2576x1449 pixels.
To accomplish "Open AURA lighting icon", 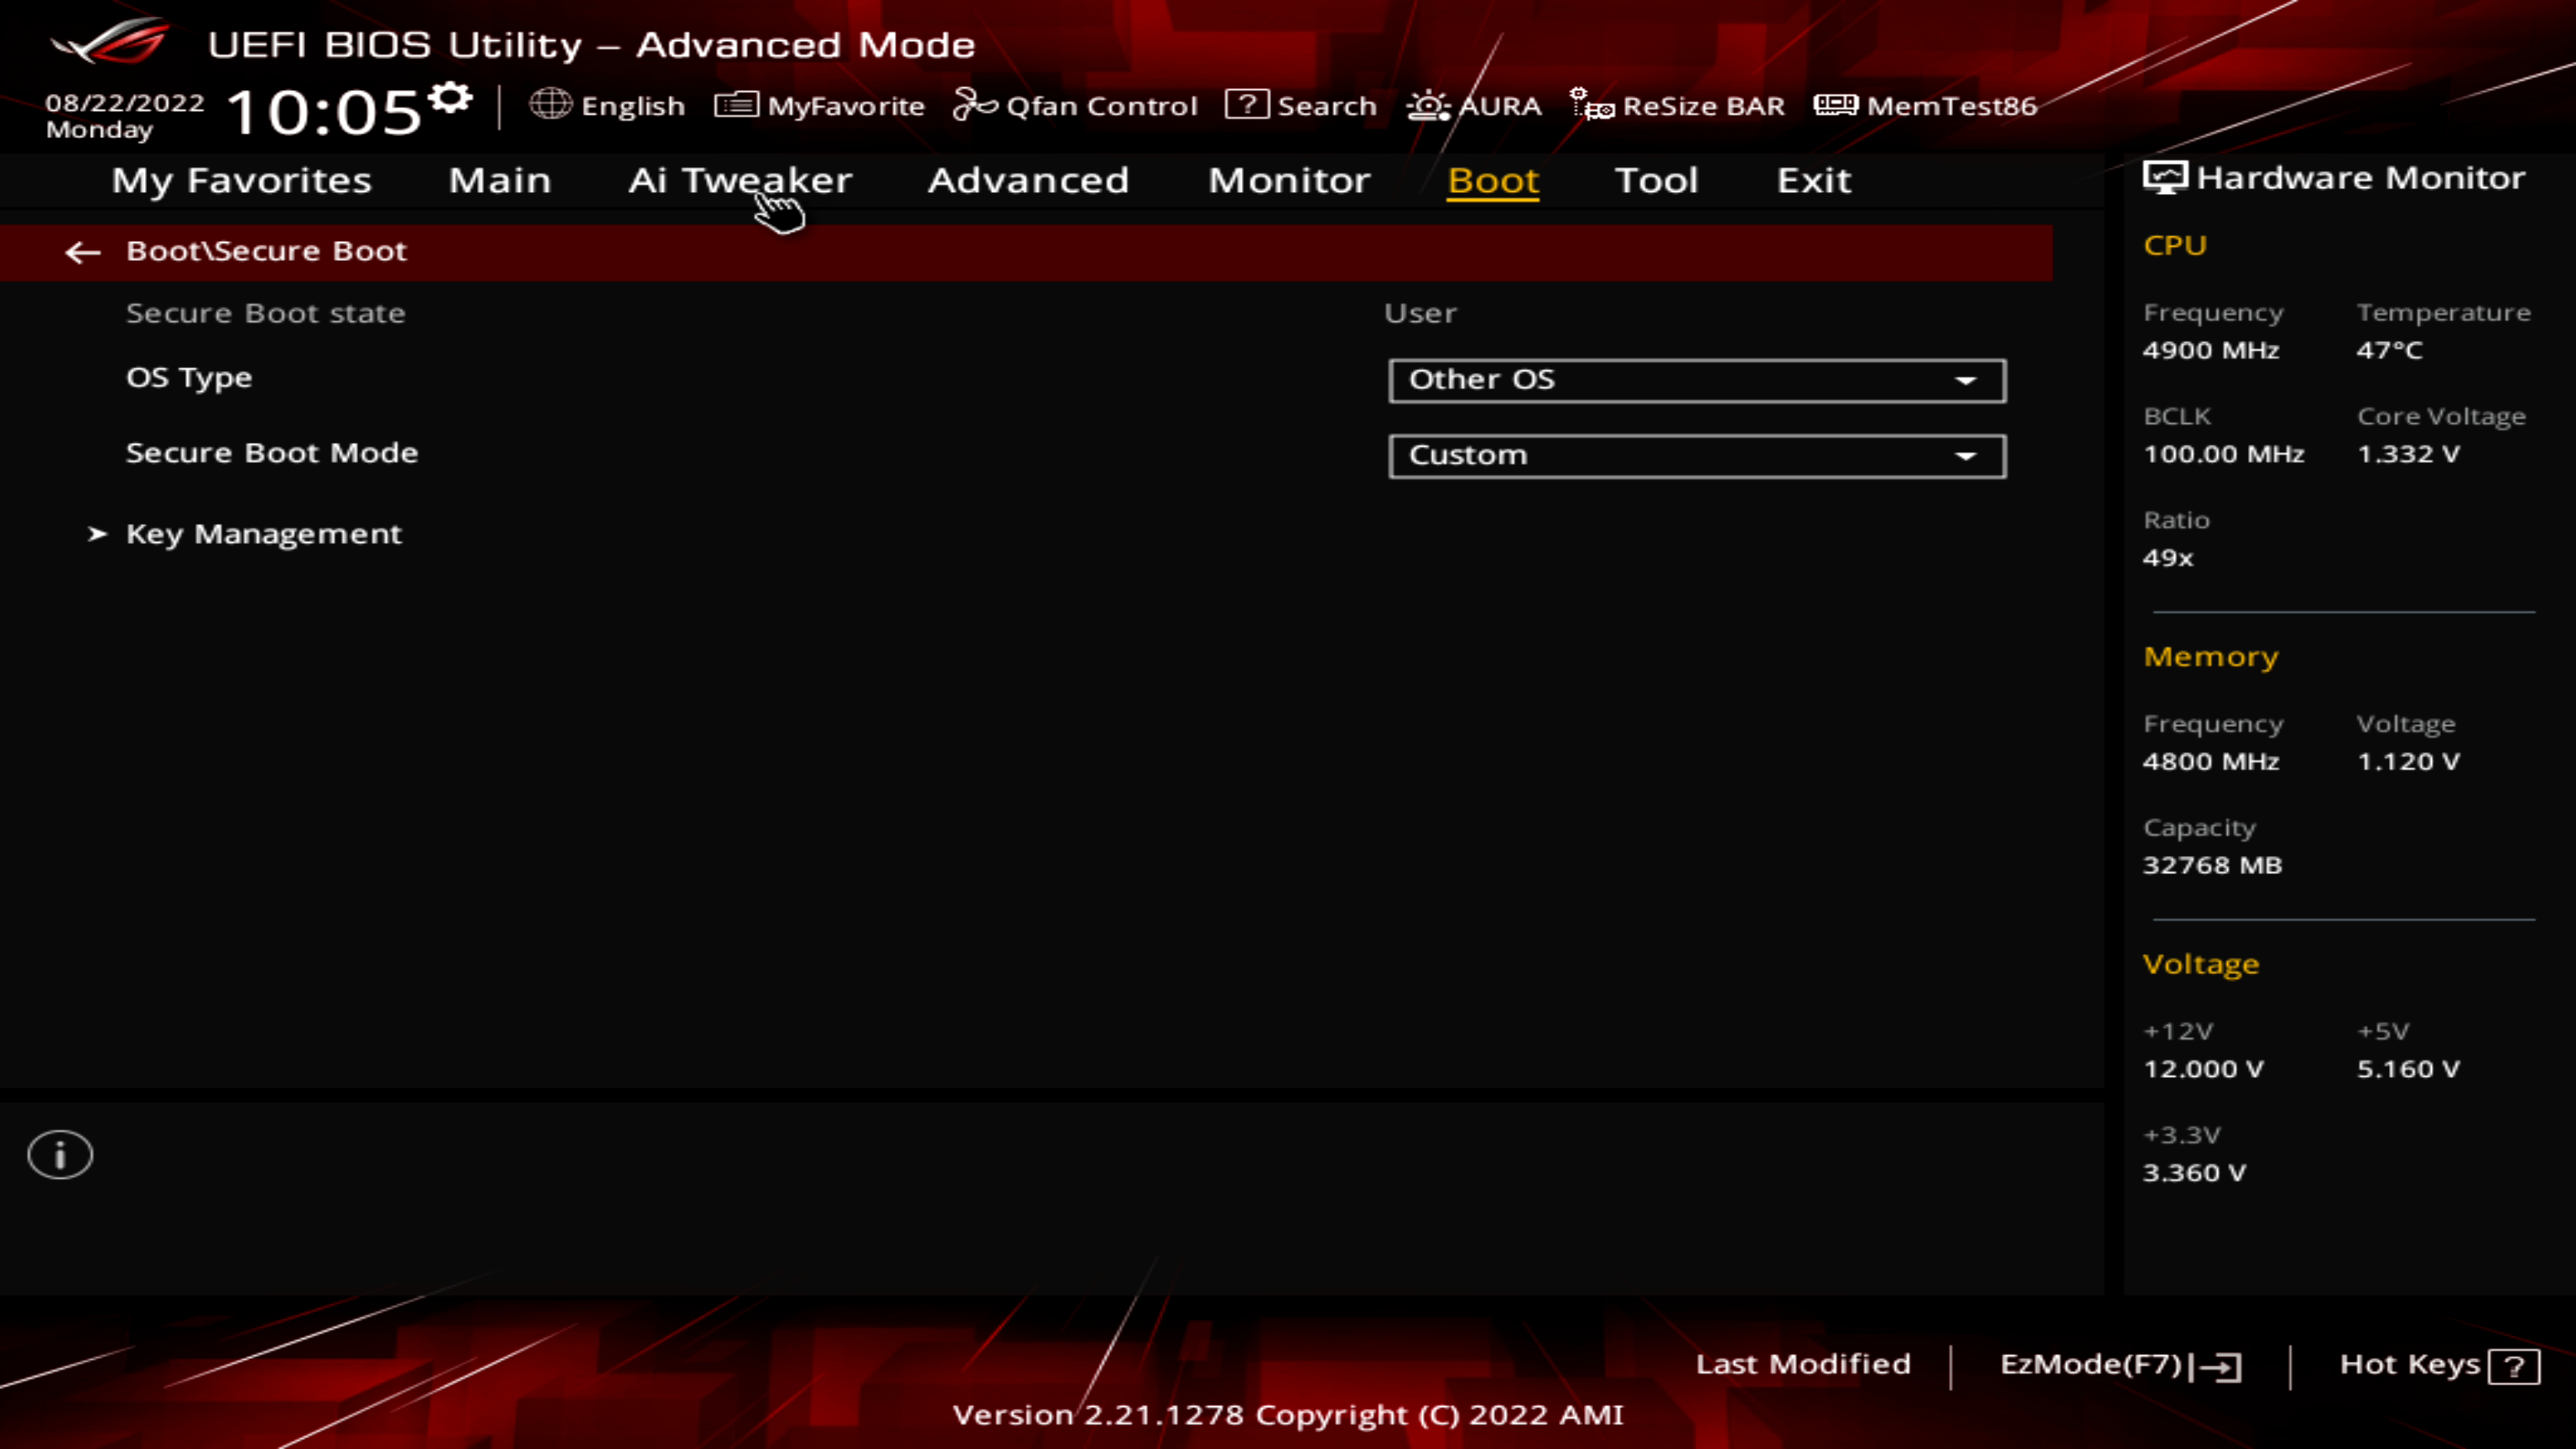I will pos(1428,104).
